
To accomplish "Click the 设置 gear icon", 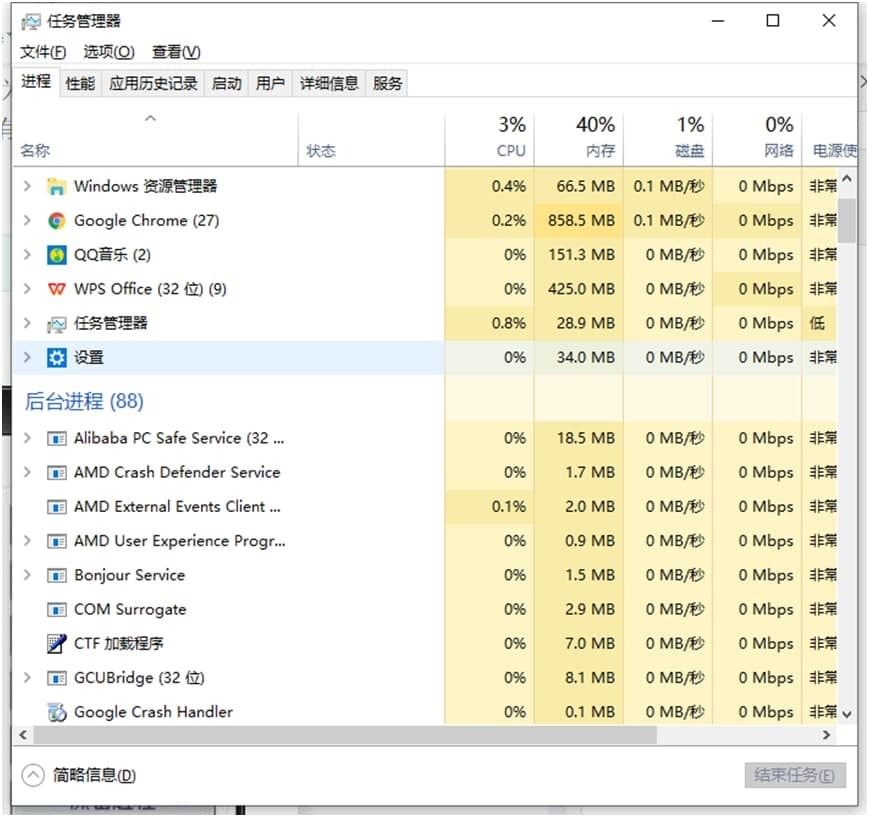I will [x=57, y=358].
